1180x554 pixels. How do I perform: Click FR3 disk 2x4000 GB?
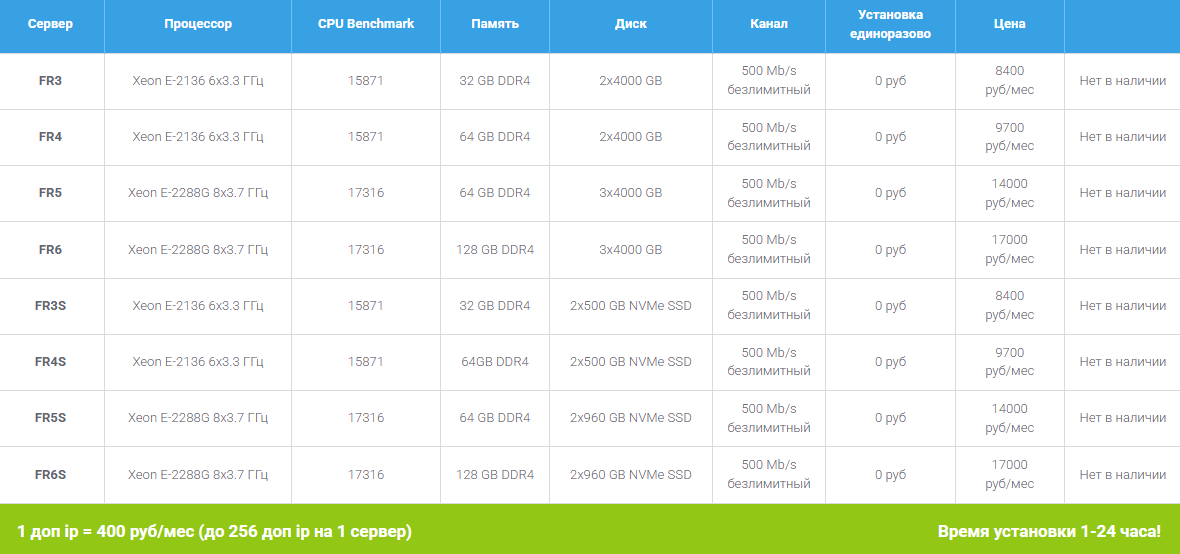pos(631,81)
